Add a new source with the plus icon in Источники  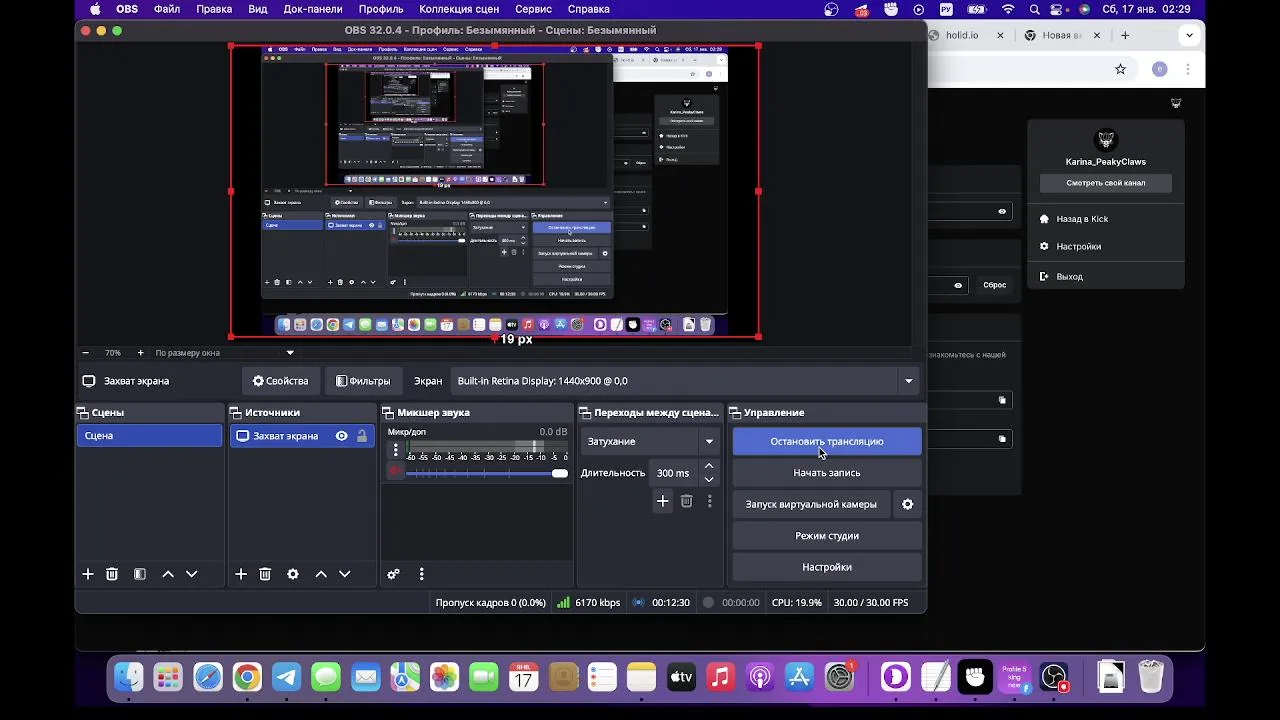point(241,574)
